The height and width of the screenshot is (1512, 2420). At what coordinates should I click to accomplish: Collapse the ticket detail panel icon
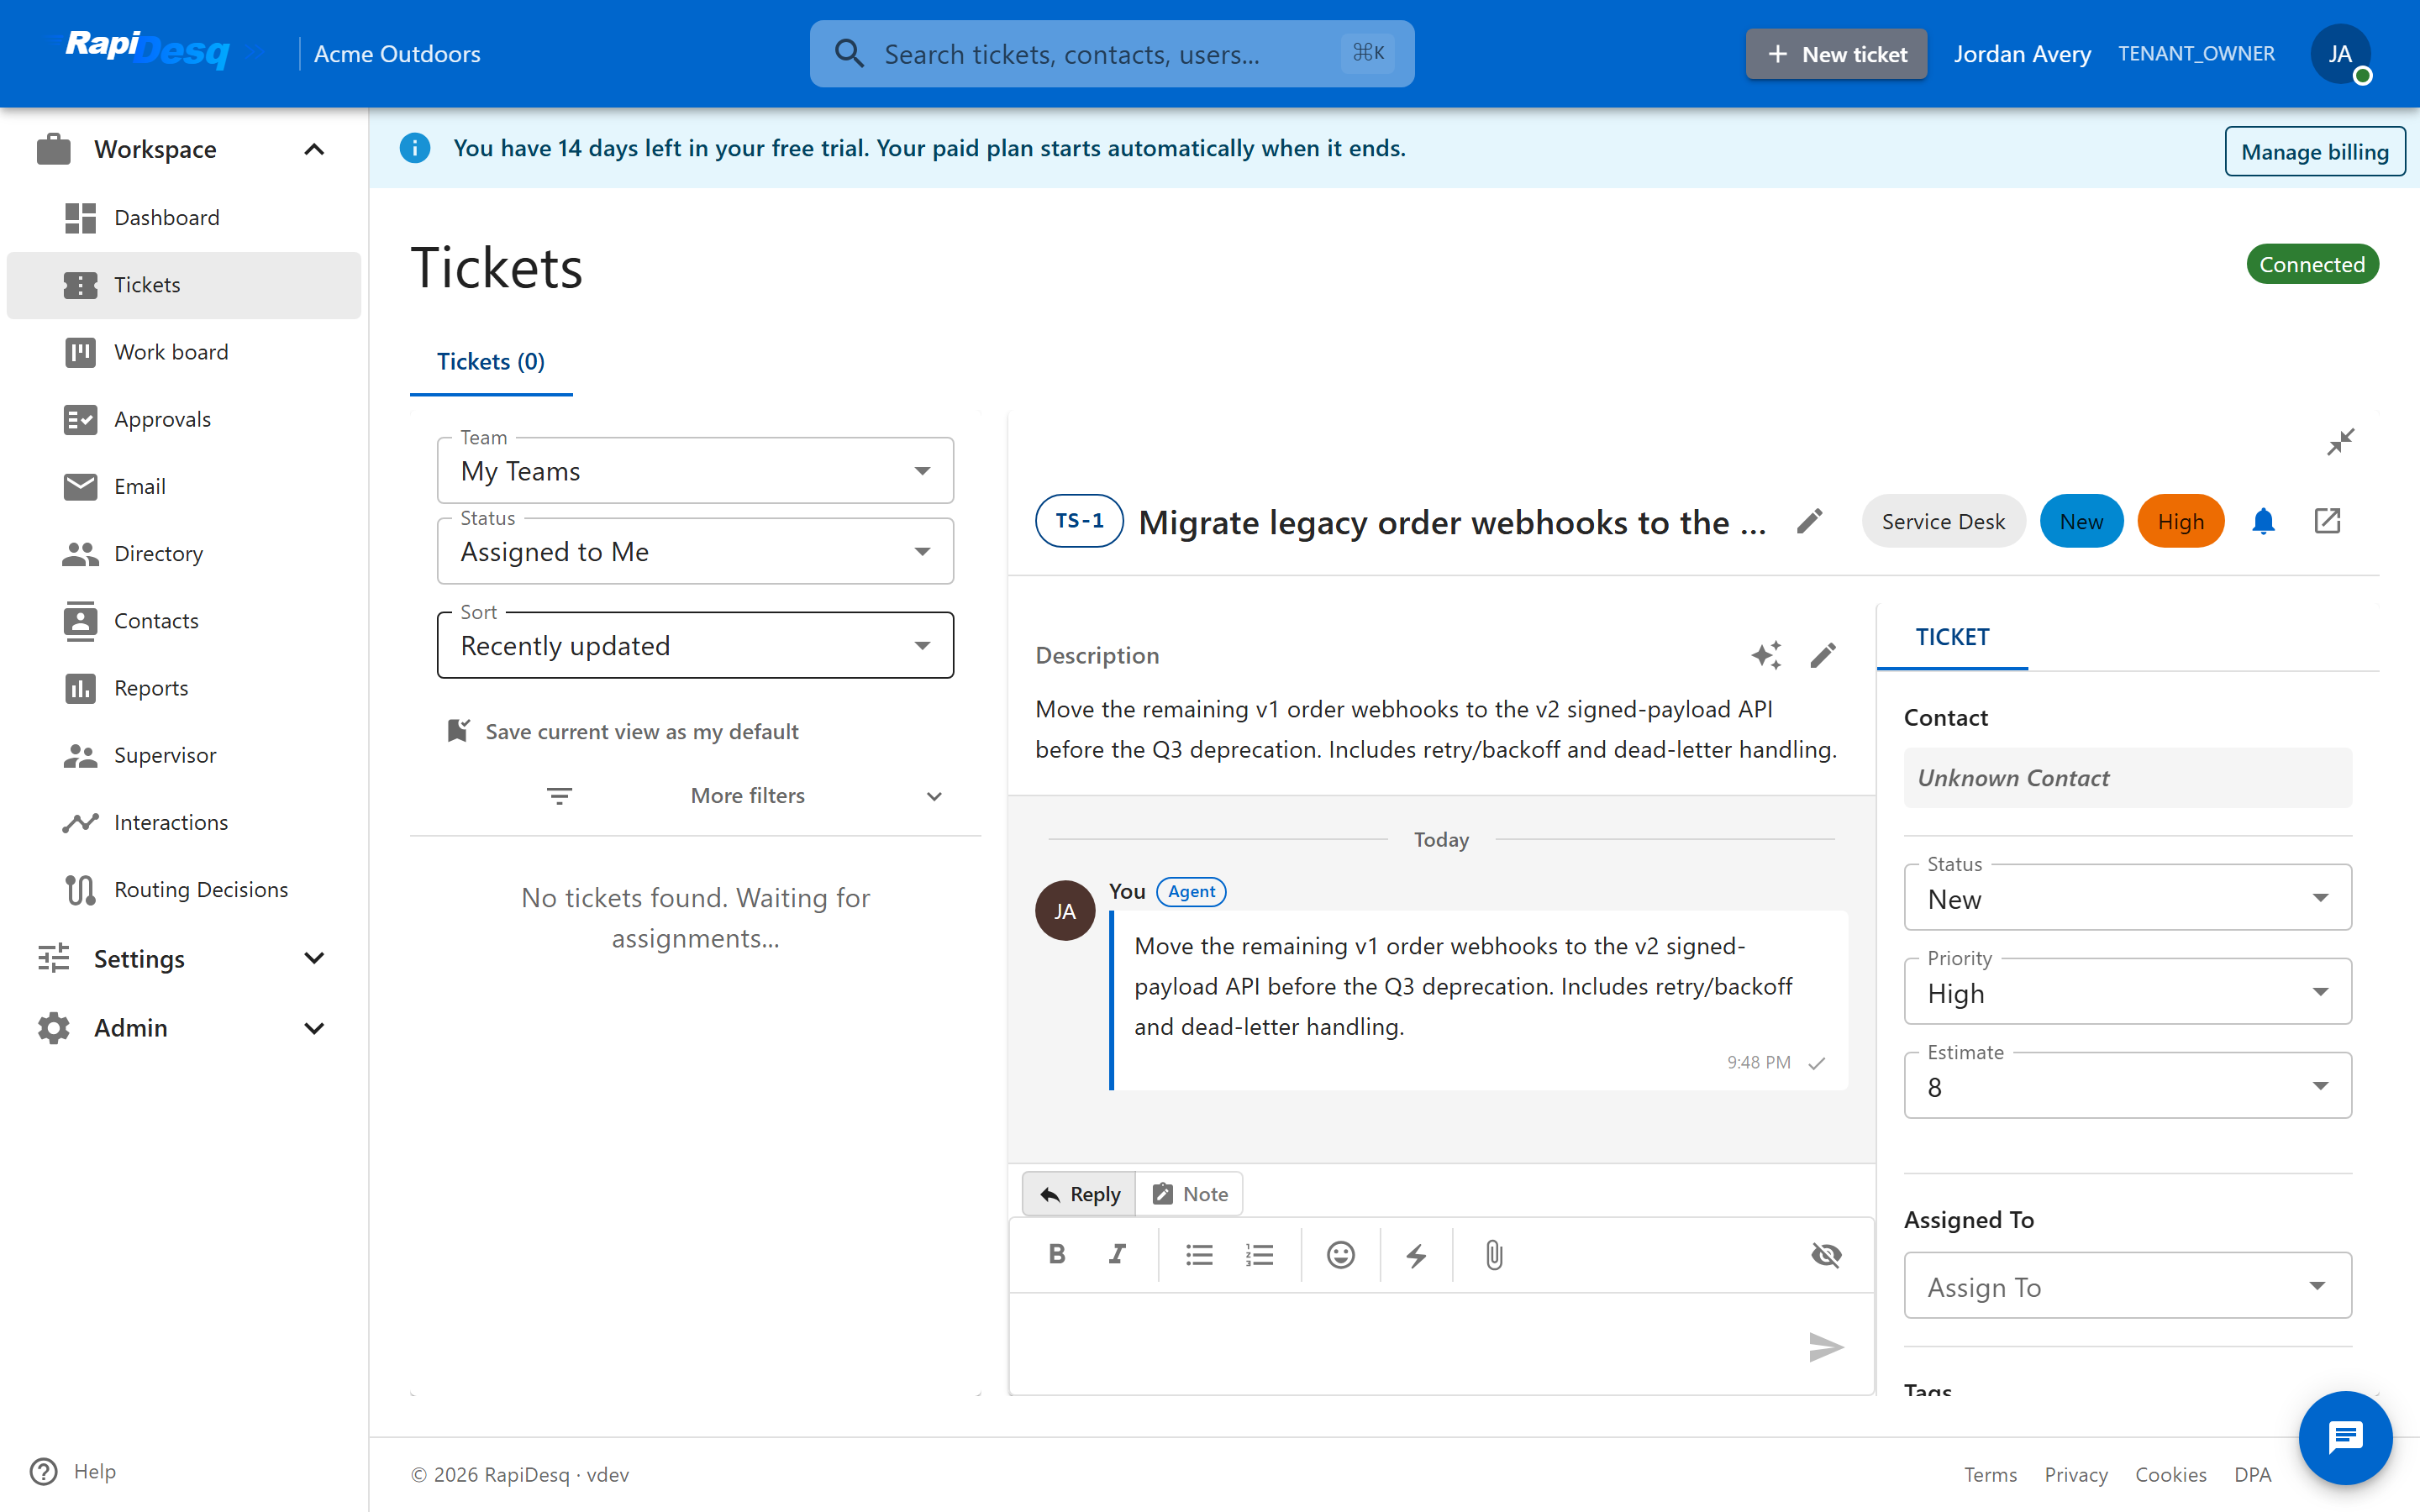point(2340,442)
